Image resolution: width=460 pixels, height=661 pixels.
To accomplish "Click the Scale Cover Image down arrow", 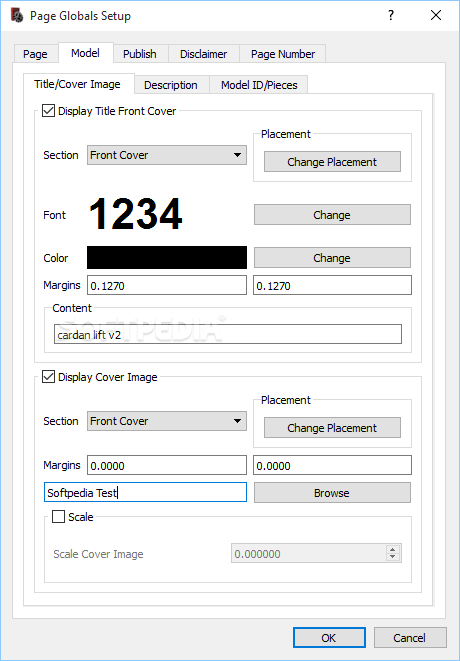I will click(393, 557).
